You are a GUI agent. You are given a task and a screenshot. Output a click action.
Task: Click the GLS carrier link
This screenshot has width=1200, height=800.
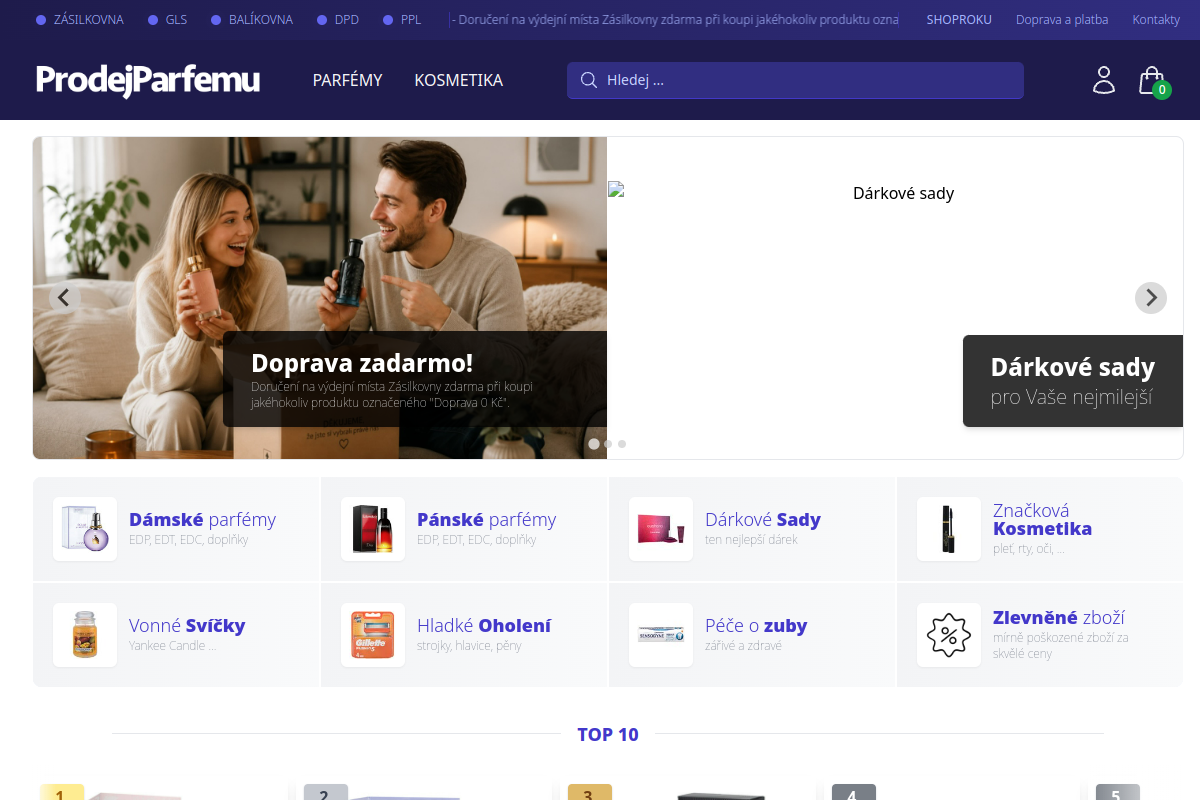(x=167, y=20)
